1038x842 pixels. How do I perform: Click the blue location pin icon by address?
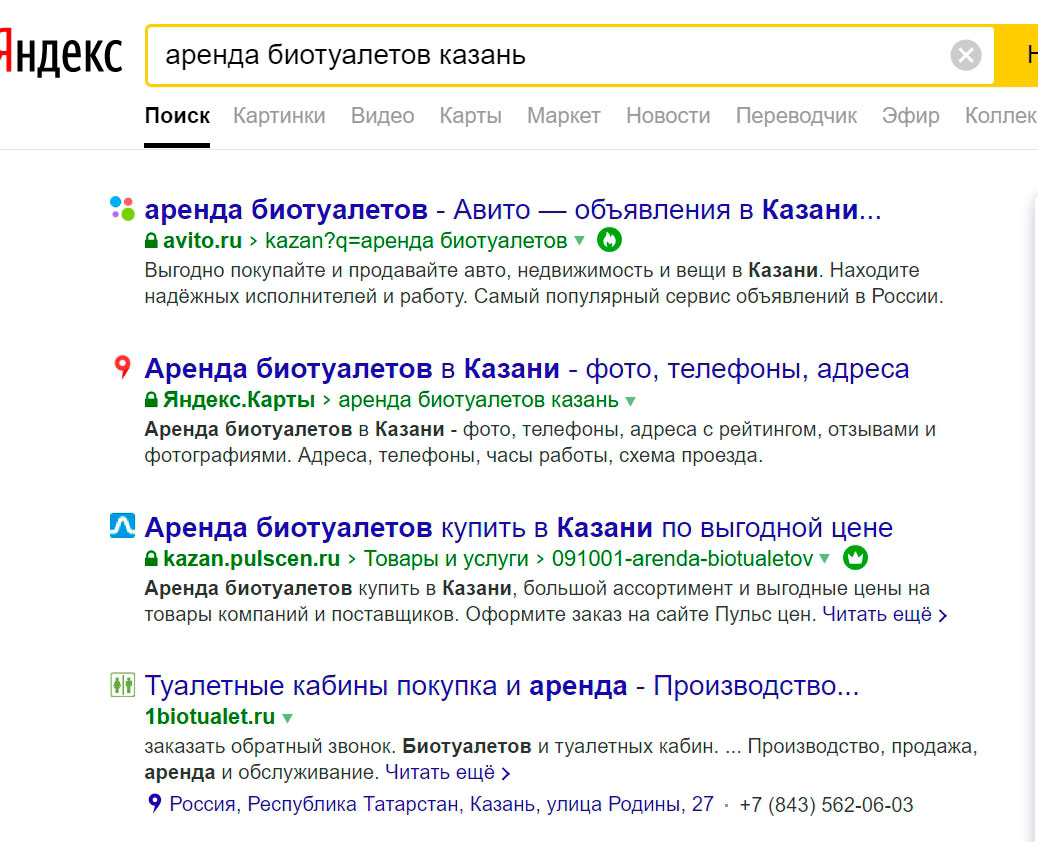(x=154, y=803)
